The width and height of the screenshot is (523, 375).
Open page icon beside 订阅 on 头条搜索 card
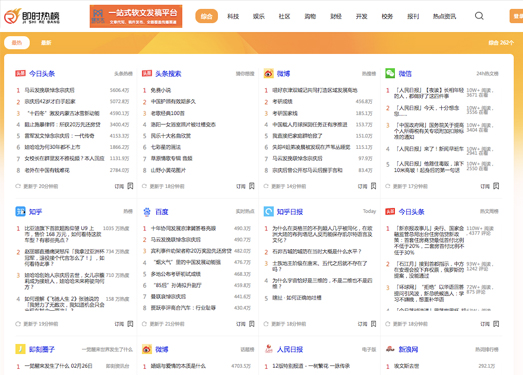252,186
